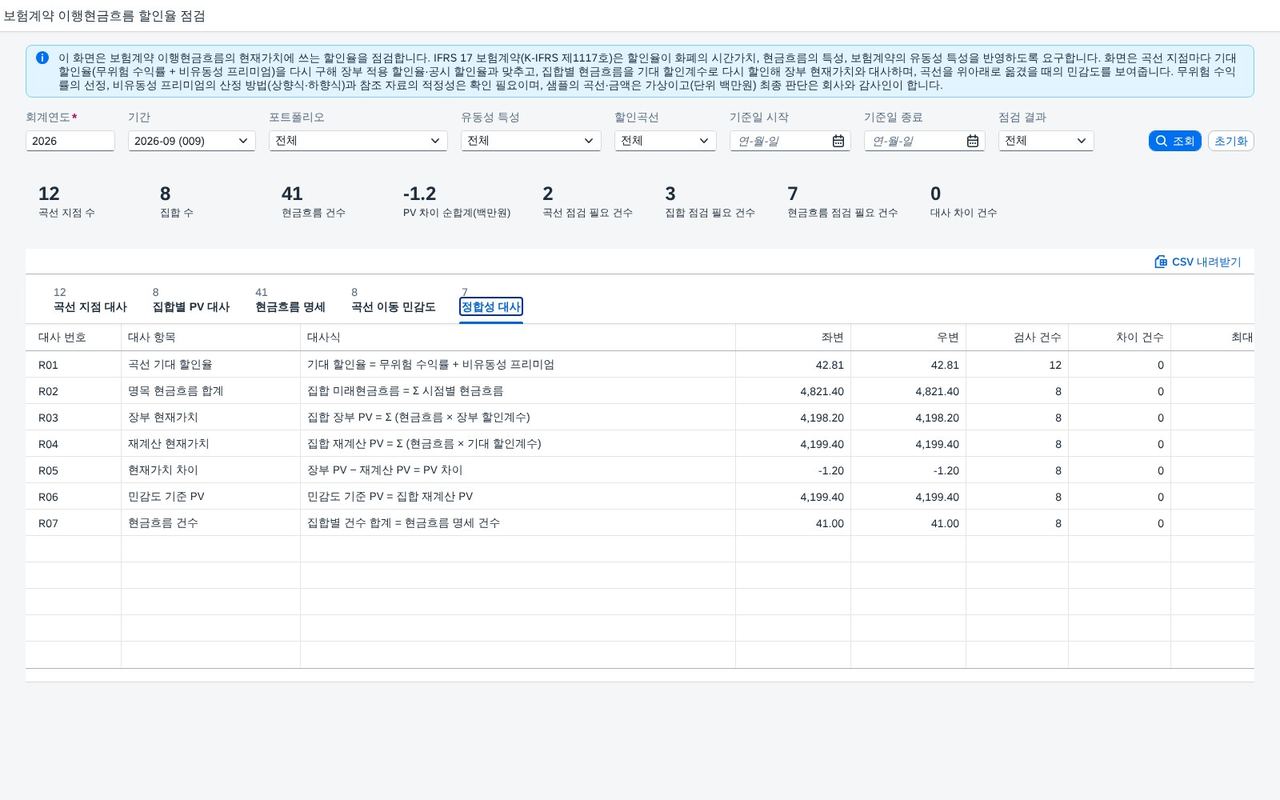The image size is (1280, 800).
Task: Click the 재계산 현재가치 cell
Action: [x=211, y=444]
